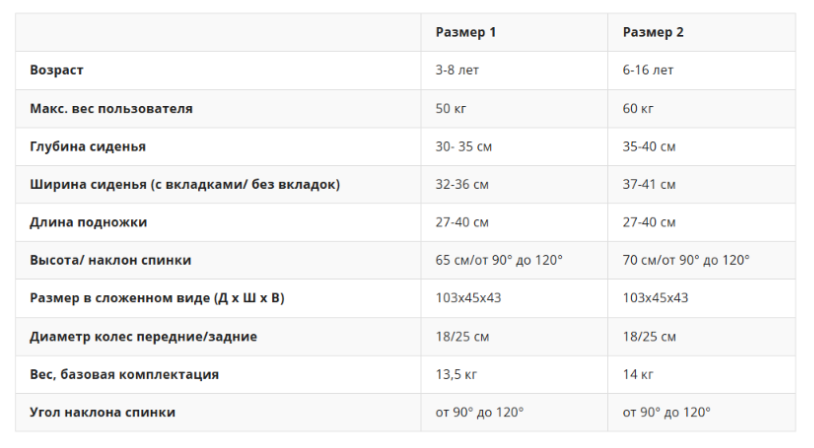
Task: Click the "30- 35 см" seat depth cell
Action: [463, 146]
